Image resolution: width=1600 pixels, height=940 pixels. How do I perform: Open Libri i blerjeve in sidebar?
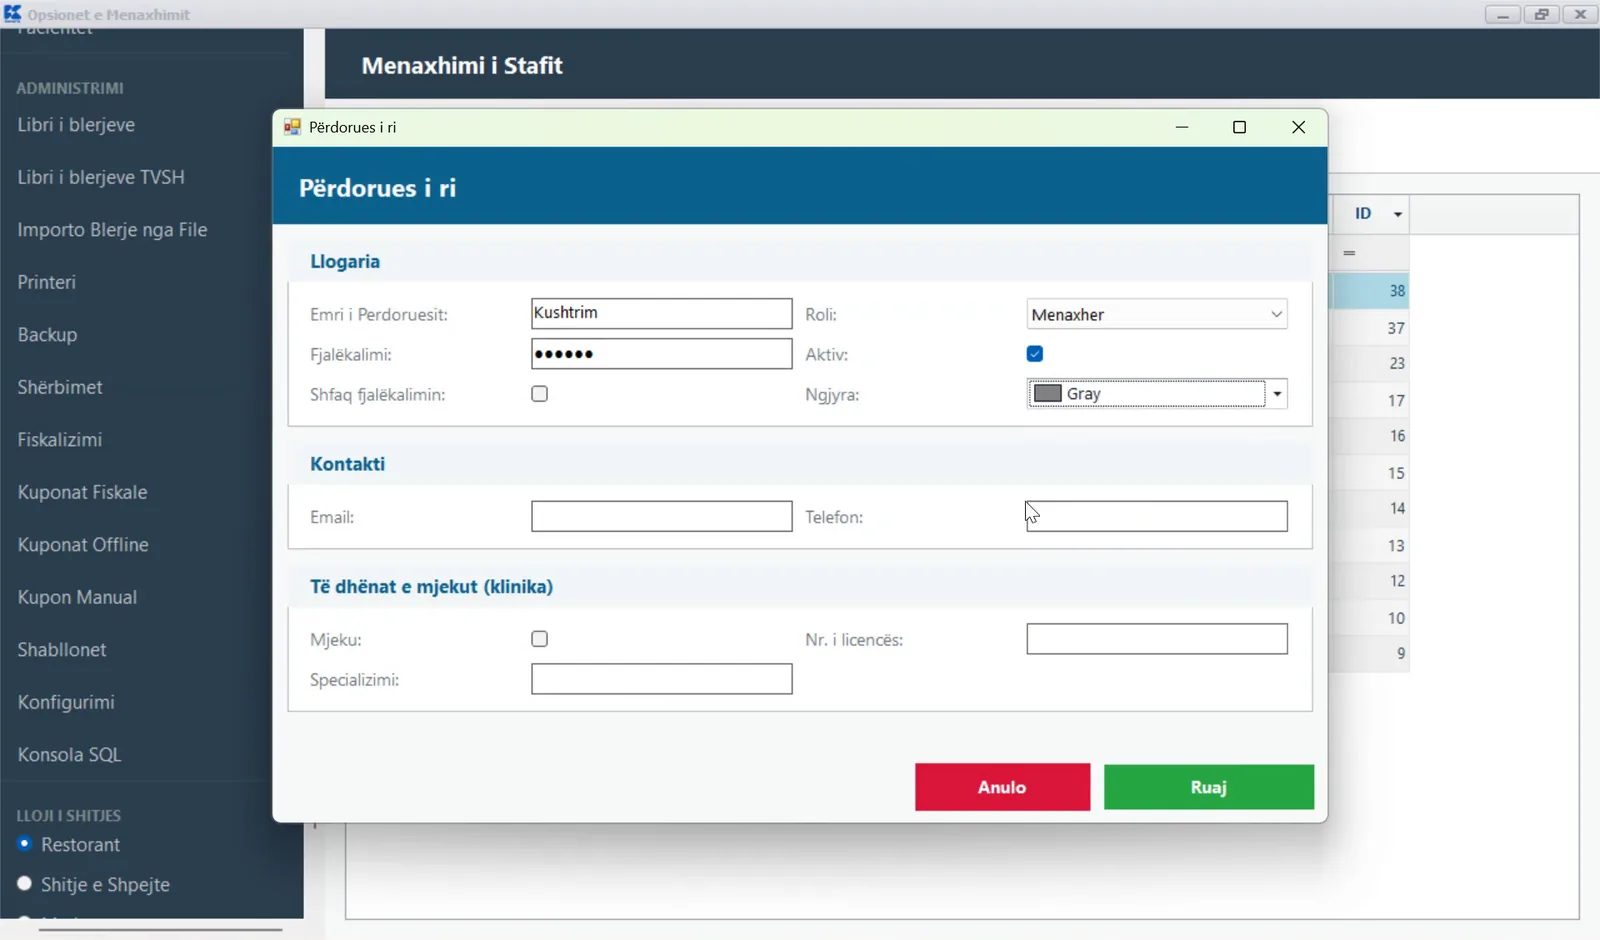(76, 125)
